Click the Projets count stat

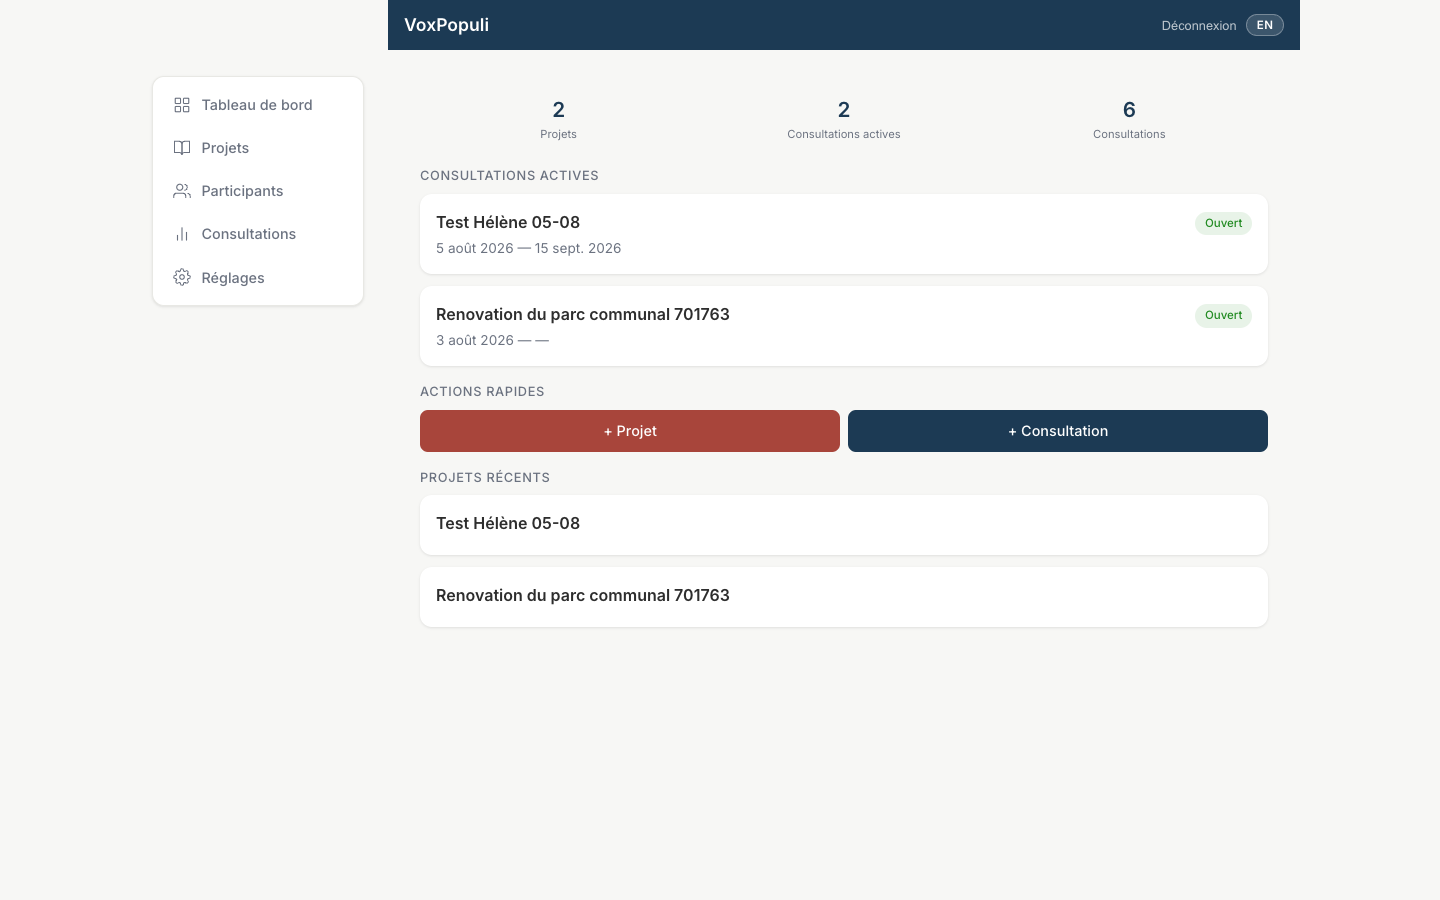558,119
